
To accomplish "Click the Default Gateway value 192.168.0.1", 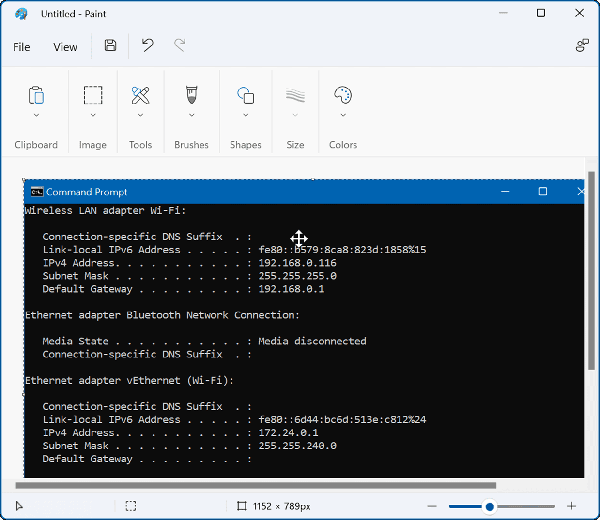I will [291, 289].
